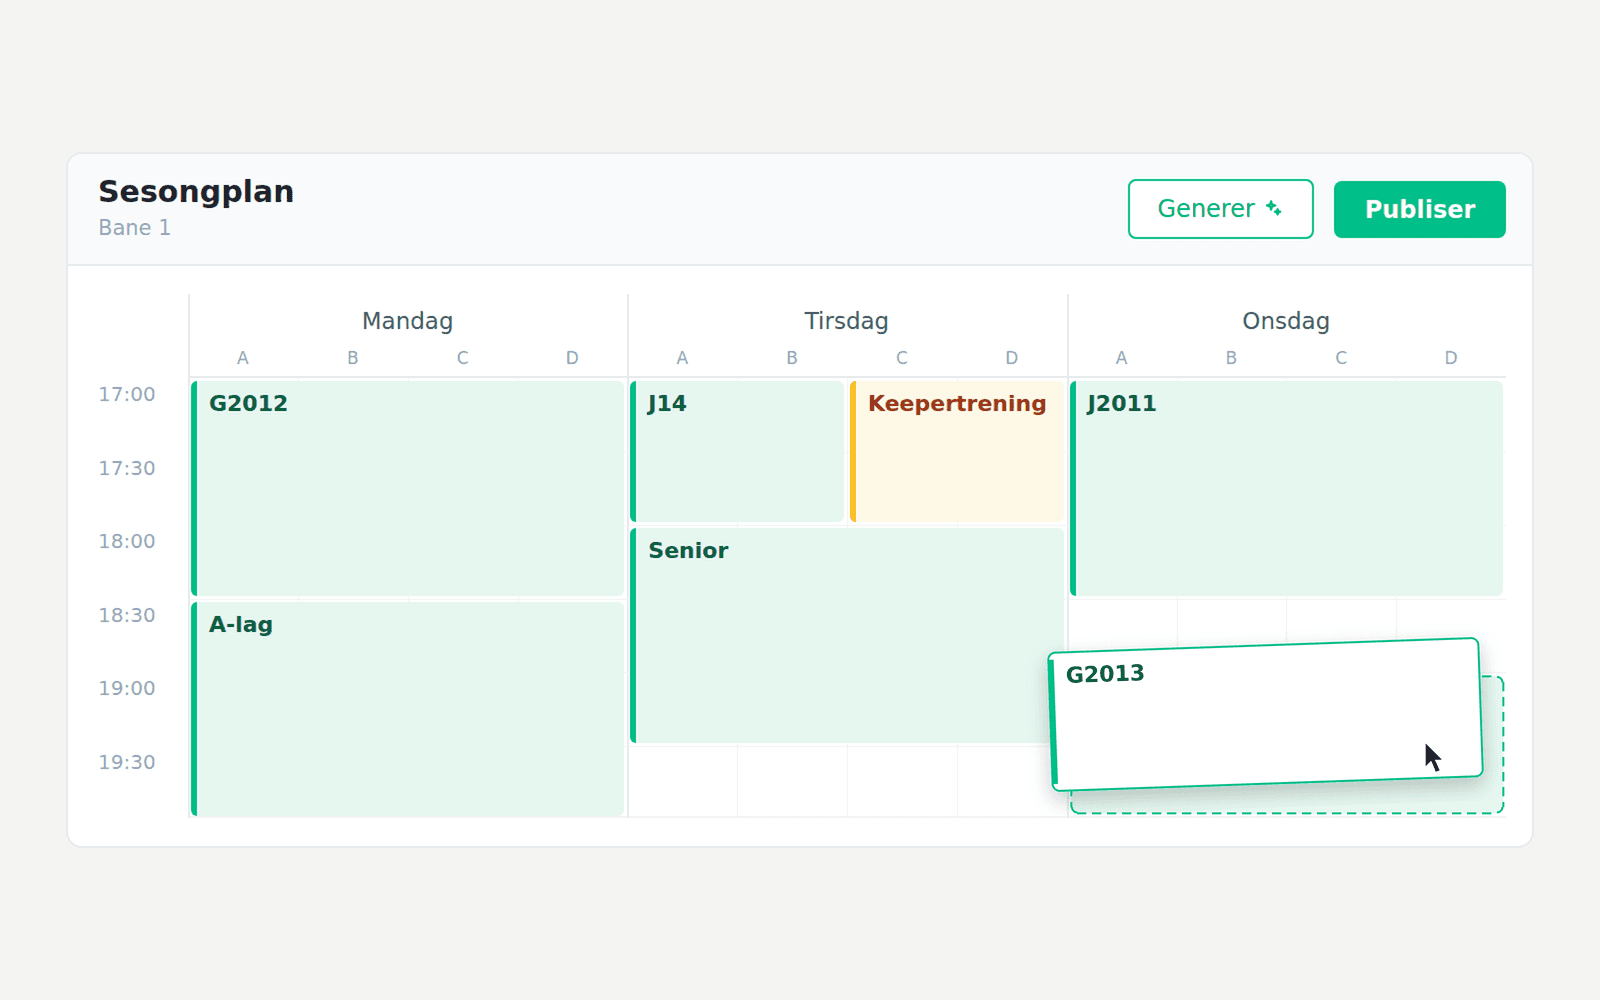This screenshot has height=1000, width=1600.
Task: Click zone C under Mandag
Action: pos(463,358)
